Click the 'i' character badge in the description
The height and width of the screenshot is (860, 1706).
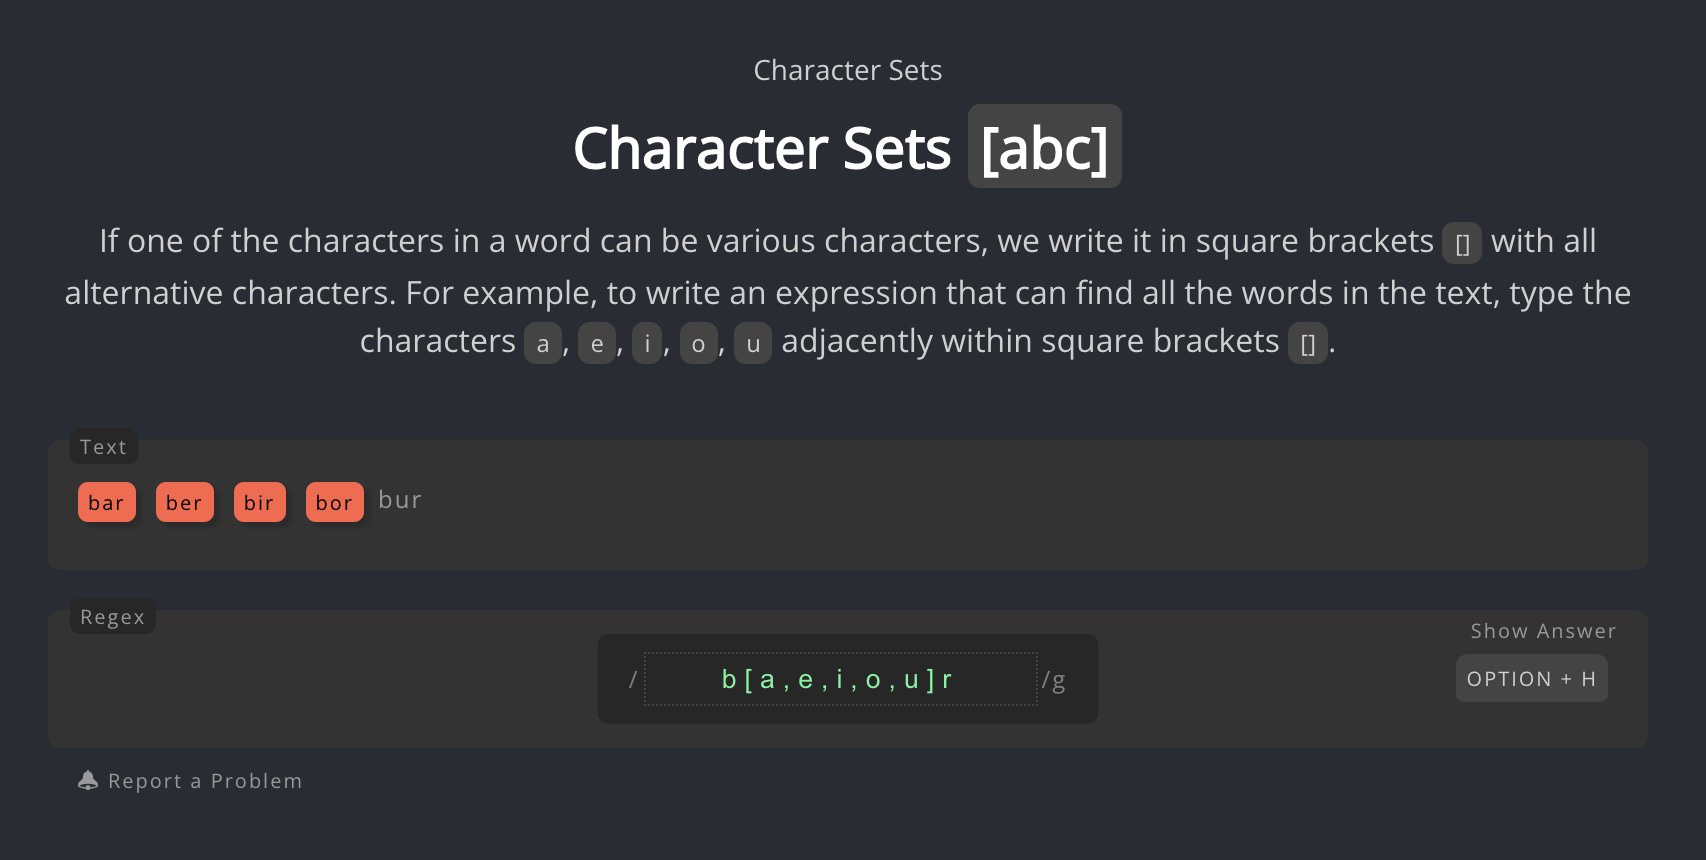pyautogui.click(x=647, y=343)
